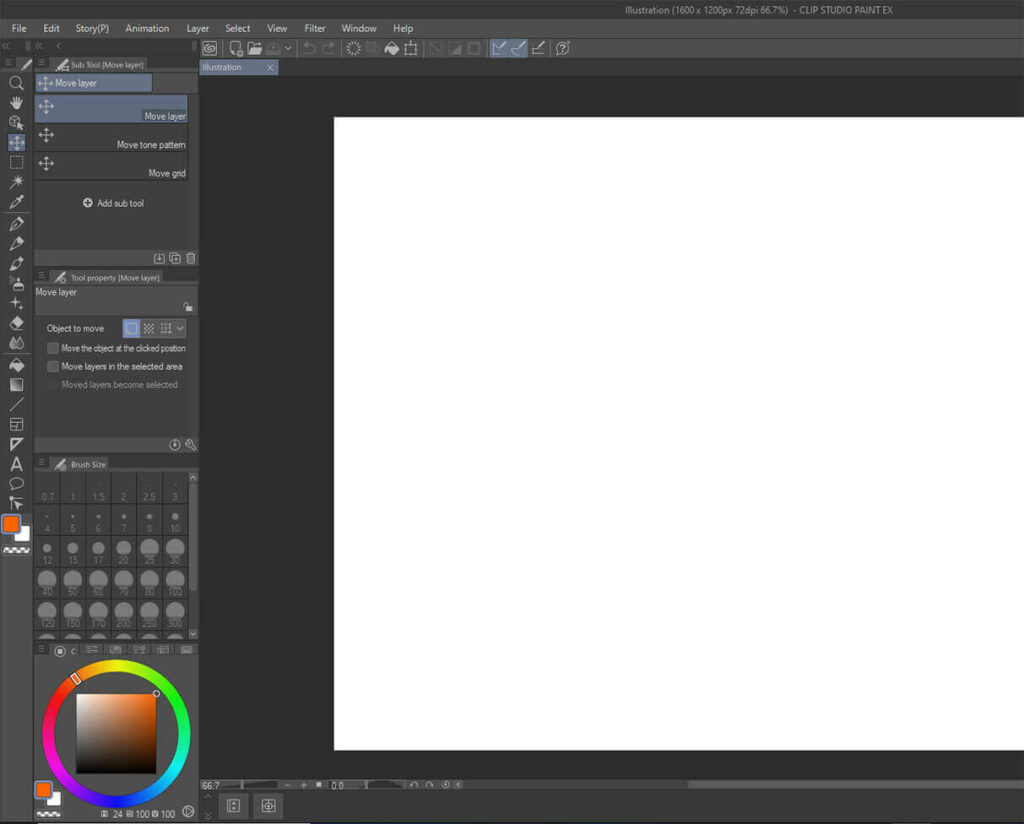The image size is (1024, 824).
Task: Check Move layers in the selected area
Action: [52, 366]
